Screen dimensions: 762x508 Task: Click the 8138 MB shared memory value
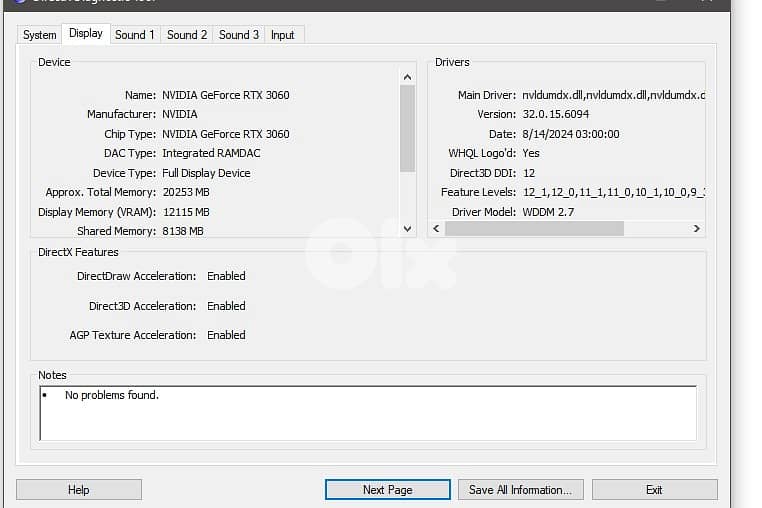pos(183,231)
